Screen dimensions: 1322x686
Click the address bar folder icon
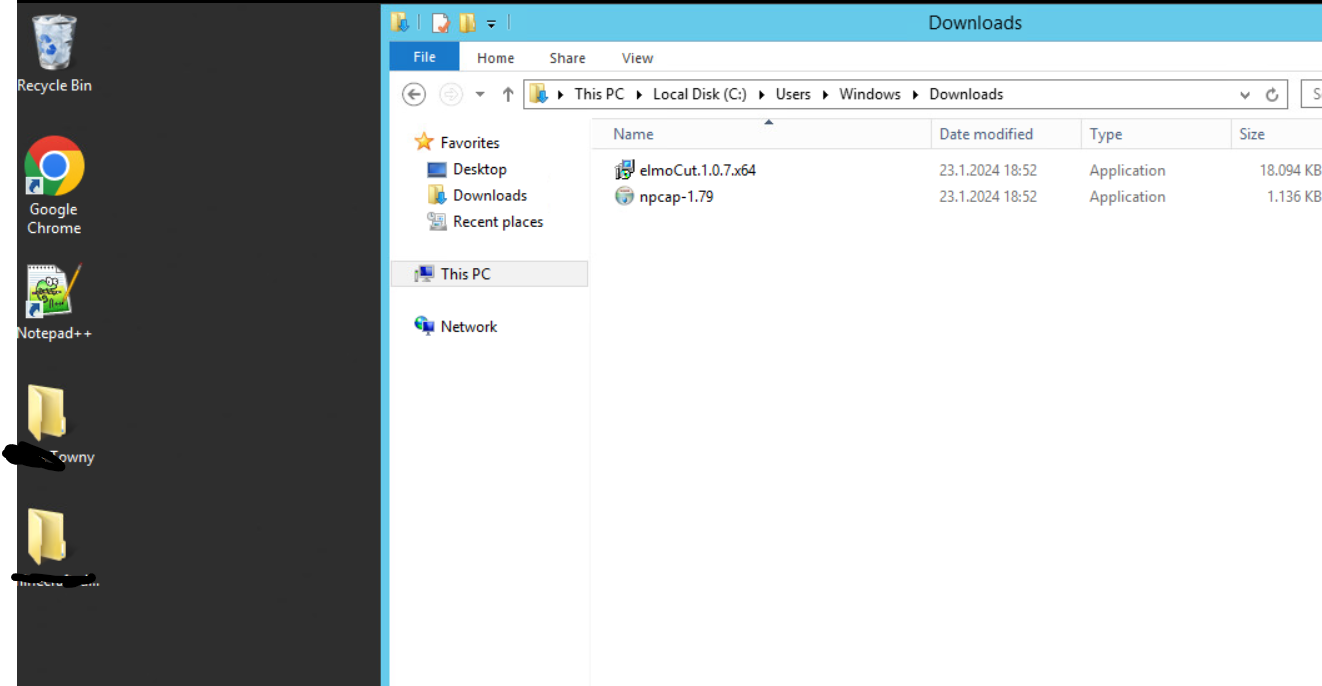coord(539,94)
